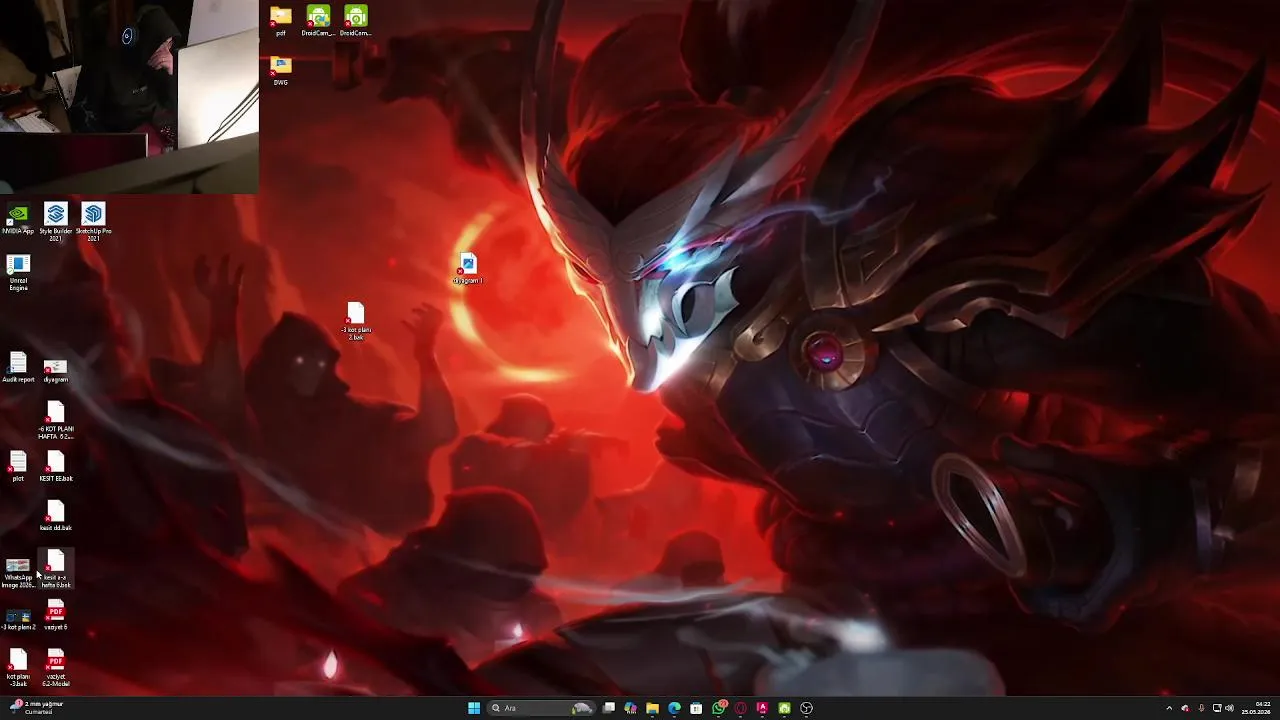Open Task View from taskbar
The height and width of the screenshot is (720, 1280).
point(608,708)
